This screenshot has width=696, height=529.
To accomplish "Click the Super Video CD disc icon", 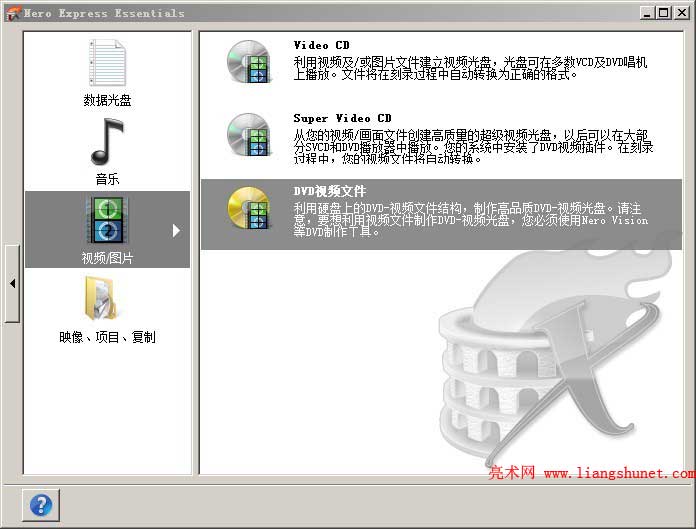I will pyautogui.click(x=248, y=135).
